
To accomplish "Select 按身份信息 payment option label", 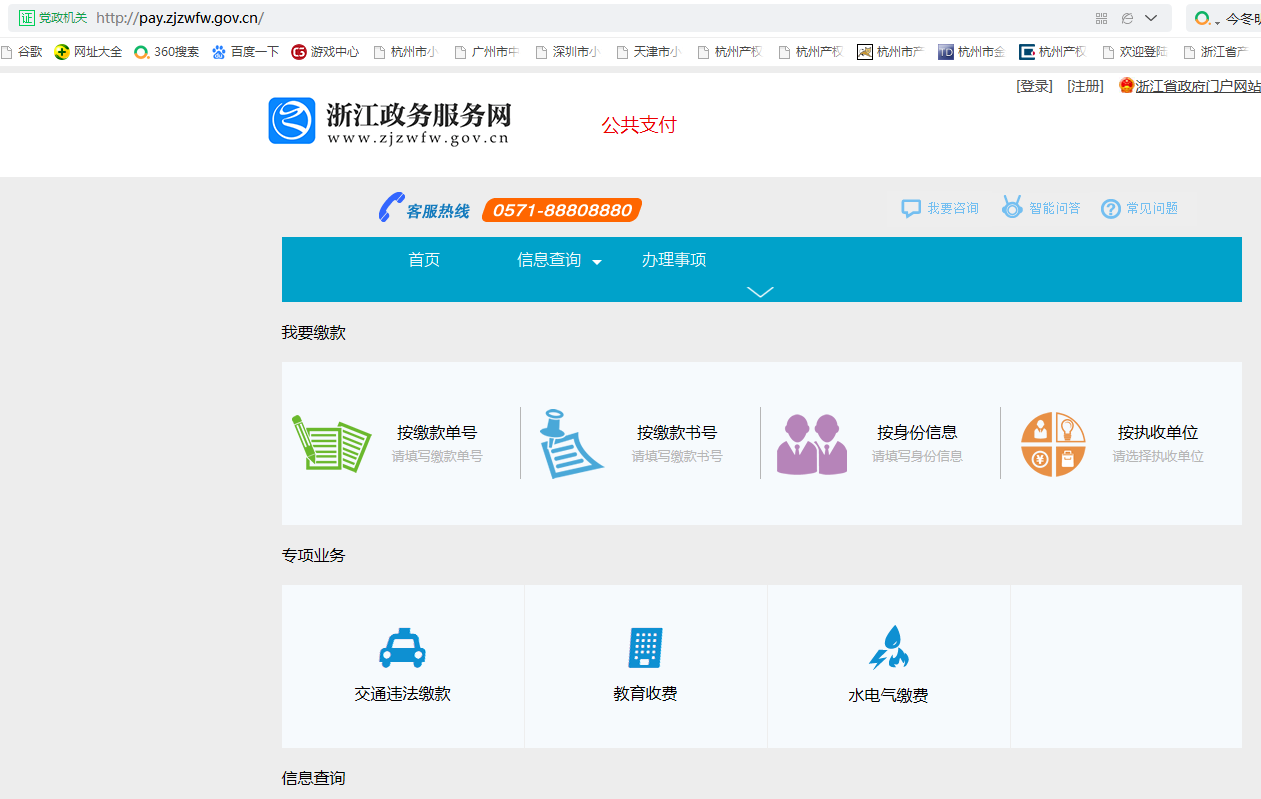I will tap(917, 433).
